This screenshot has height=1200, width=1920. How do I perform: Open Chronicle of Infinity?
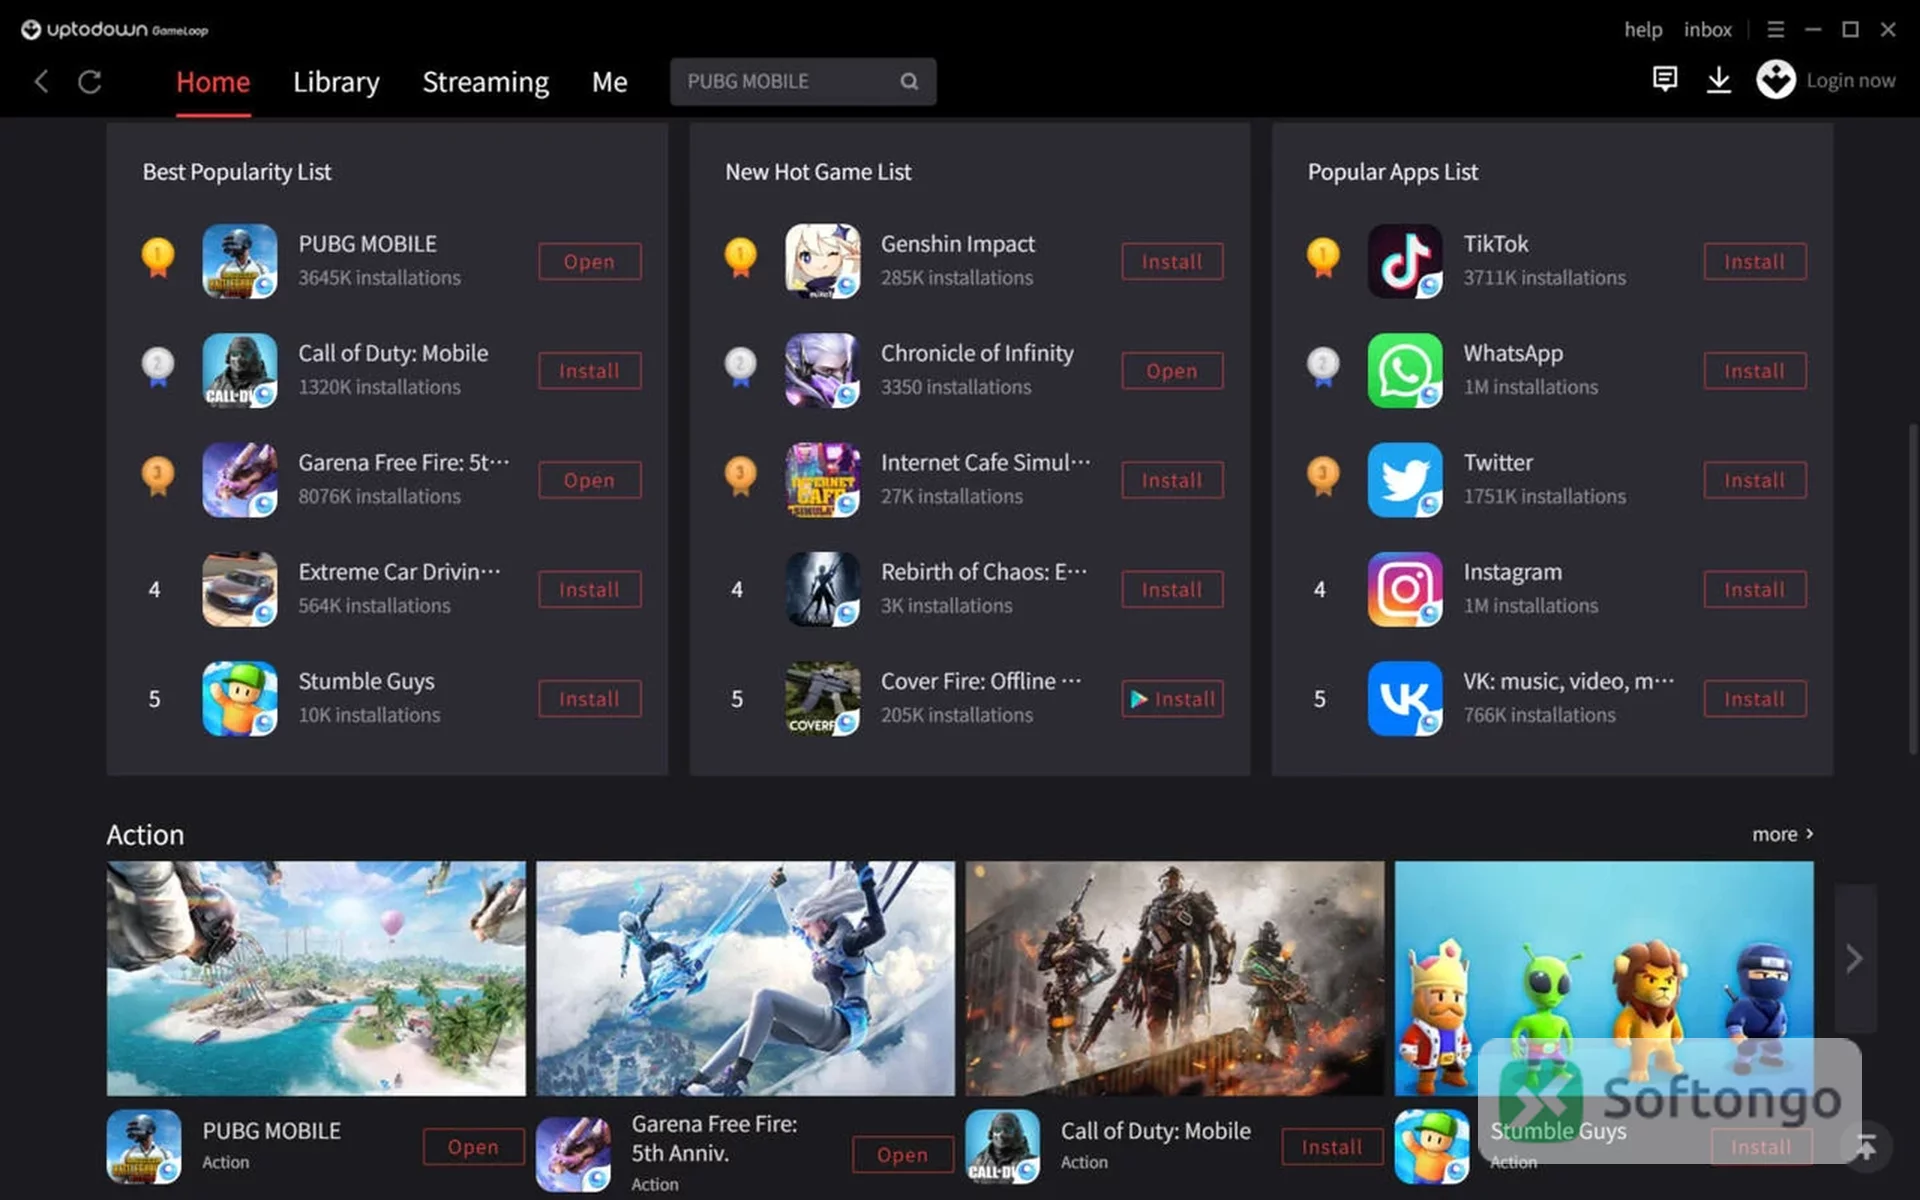click(1172, 371)
